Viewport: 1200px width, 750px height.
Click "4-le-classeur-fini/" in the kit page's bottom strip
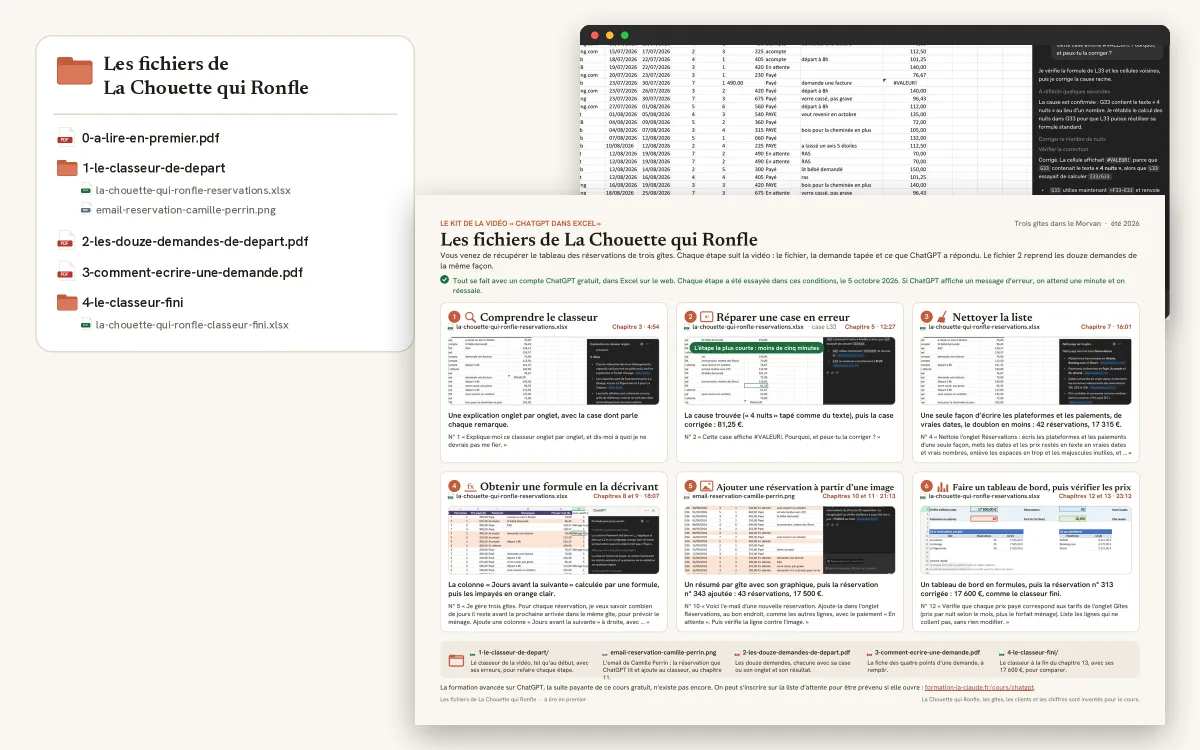(x=1032, y=652)
